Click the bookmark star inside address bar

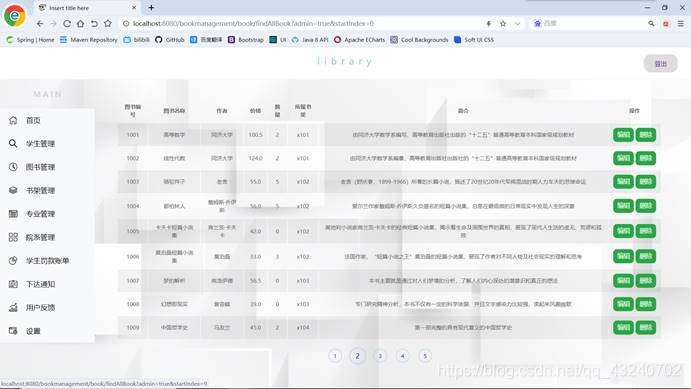pos(503,23)
